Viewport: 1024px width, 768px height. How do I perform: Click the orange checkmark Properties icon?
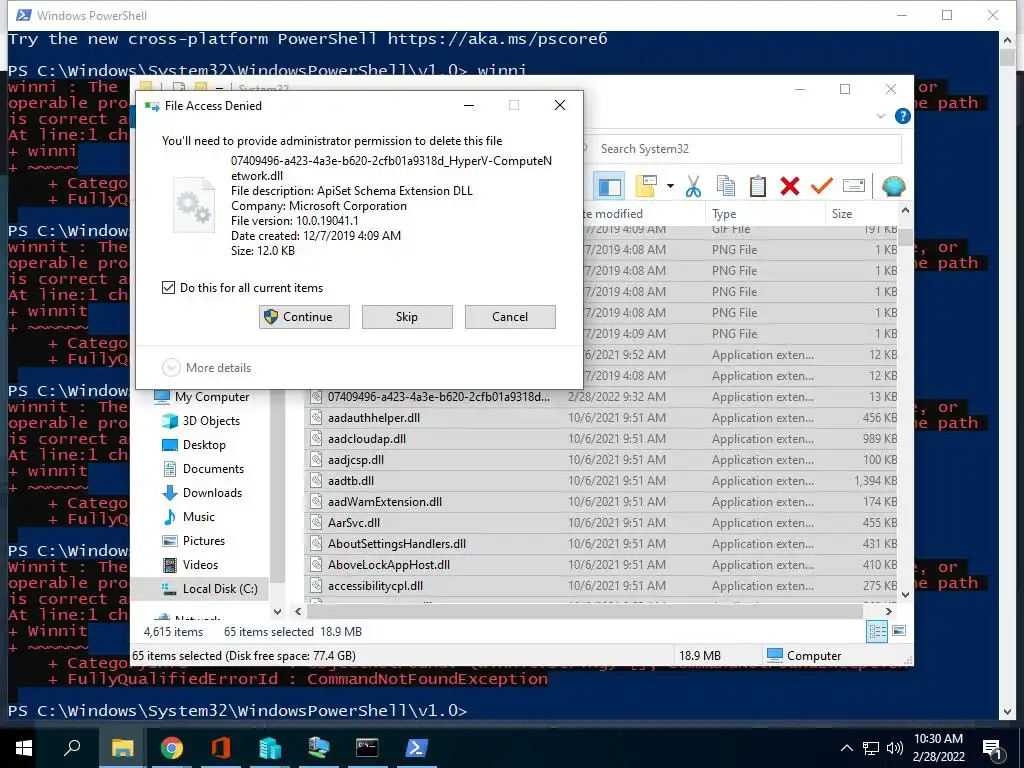click(822, 187)
